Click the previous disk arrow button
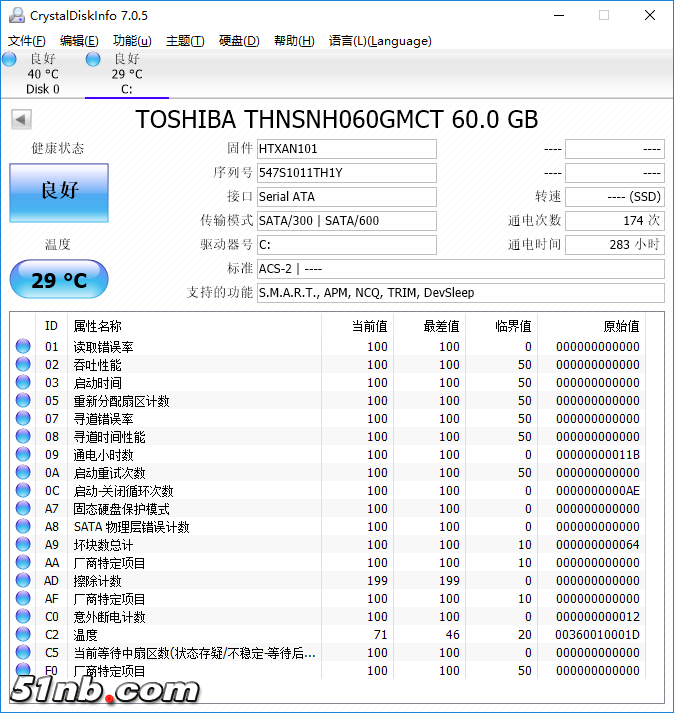The image size is (674, 713). (21, 120)
